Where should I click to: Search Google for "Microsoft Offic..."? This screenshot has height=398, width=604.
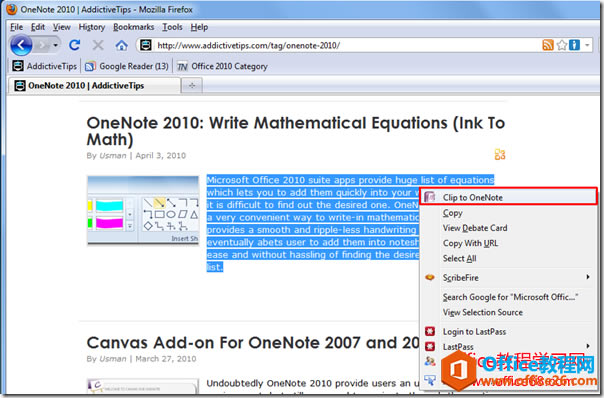point(508,297)
